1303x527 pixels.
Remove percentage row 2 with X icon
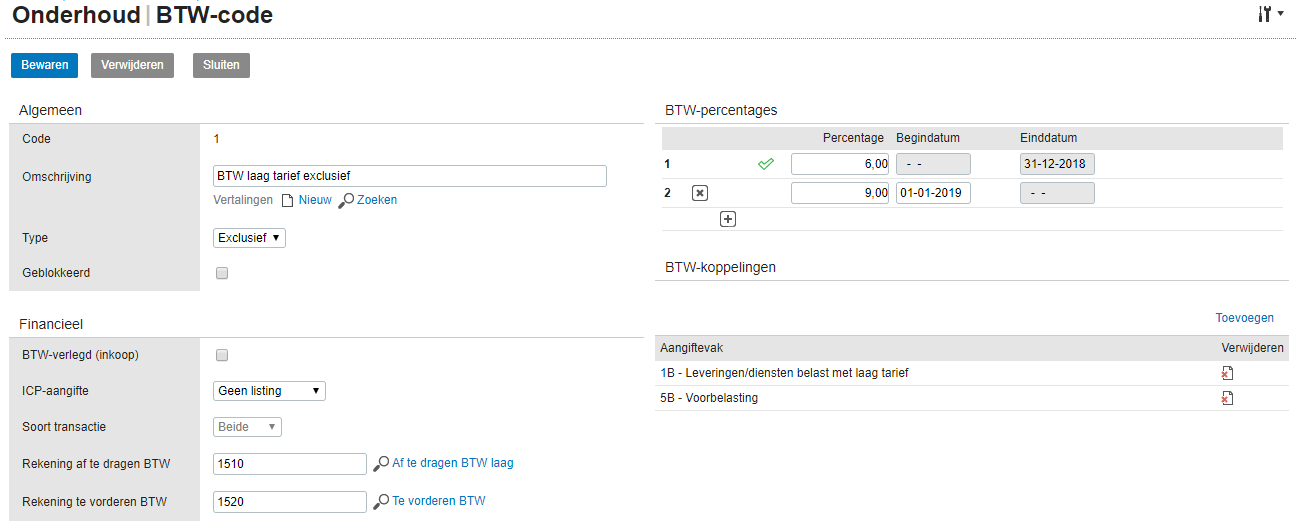click(700, 193)
